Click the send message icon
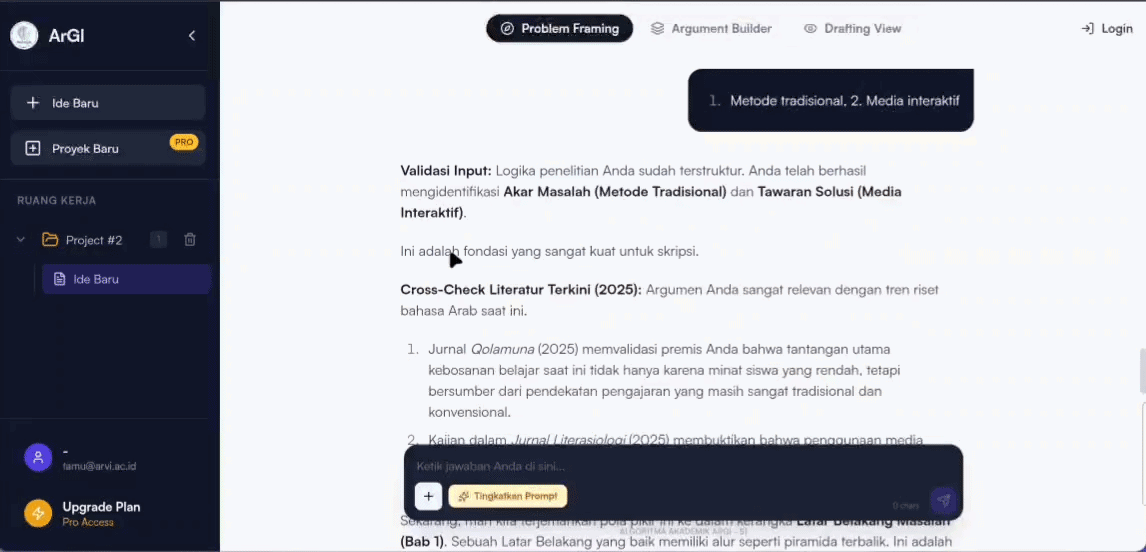This screenshot has width=1146, height=552. click(x=943, y=501)
